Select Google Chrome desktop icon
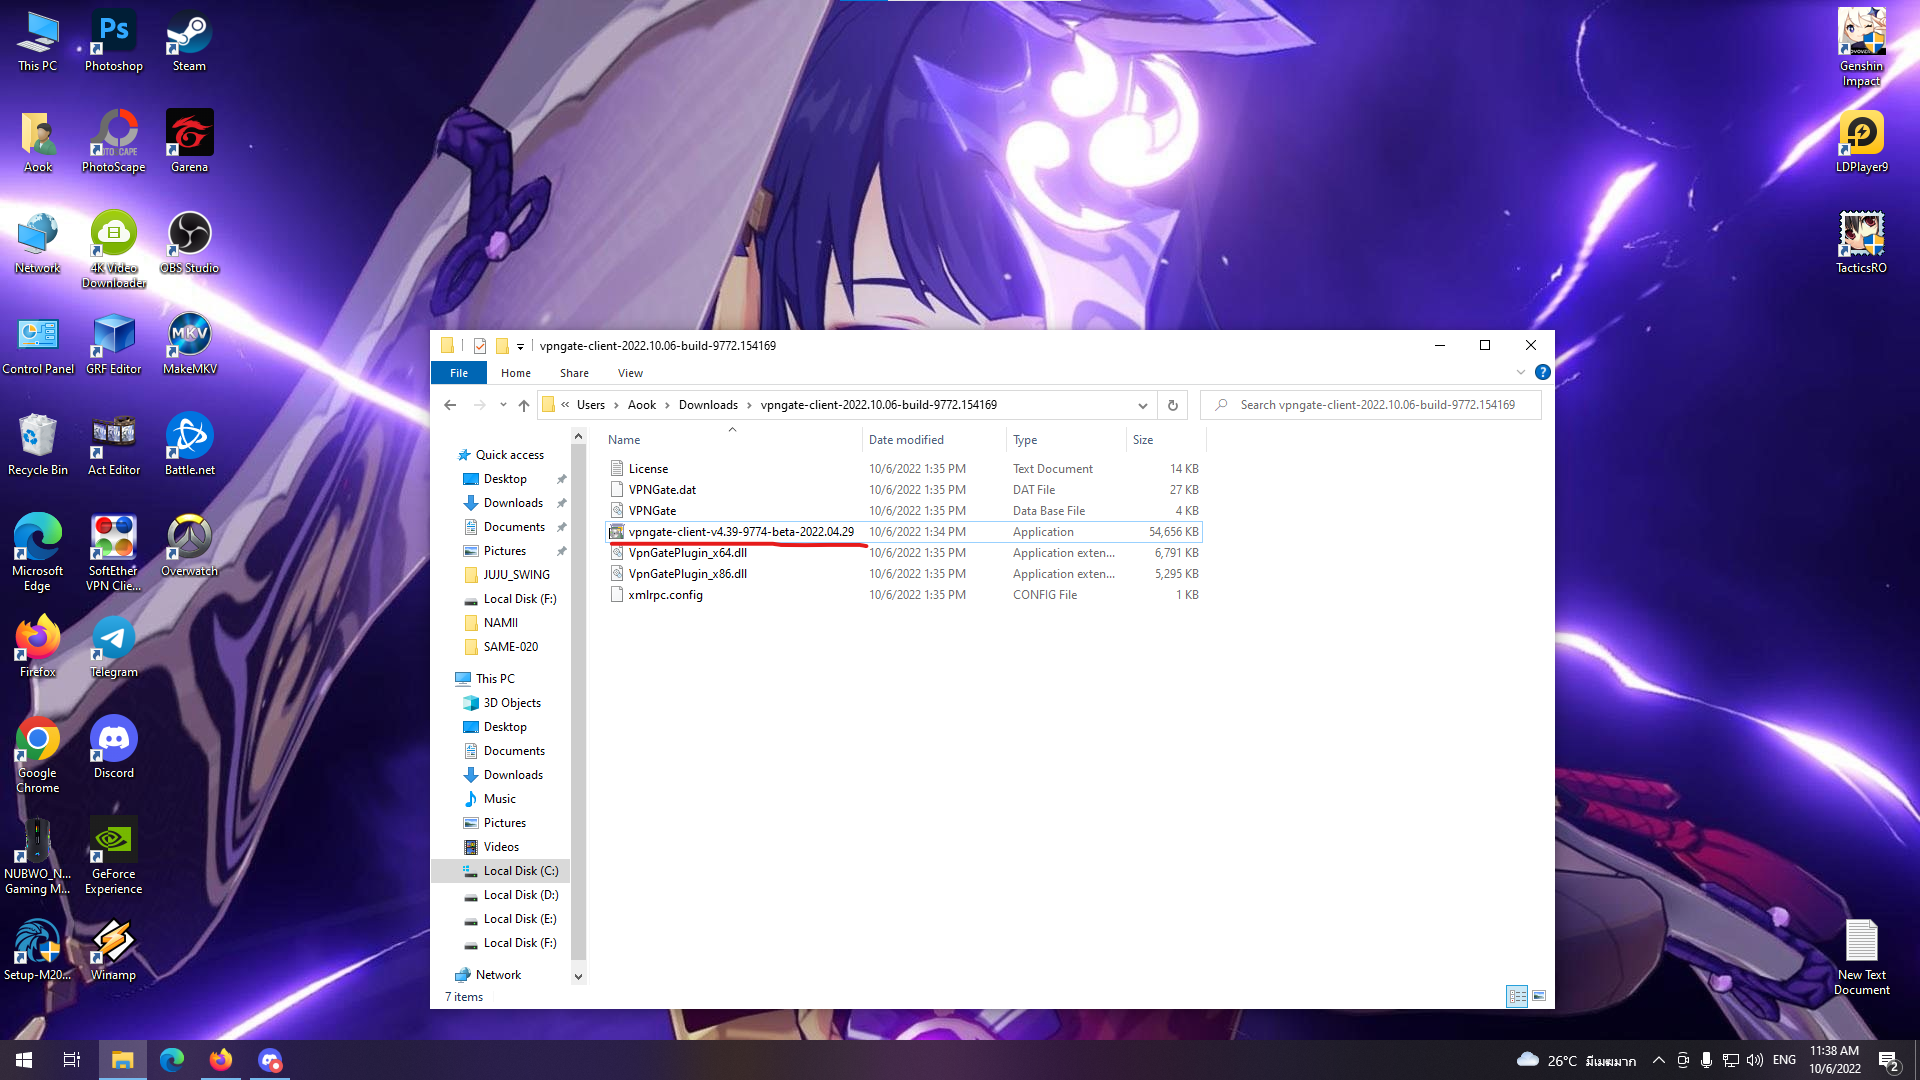The image size is (1920, 1080). coord(38,755)
